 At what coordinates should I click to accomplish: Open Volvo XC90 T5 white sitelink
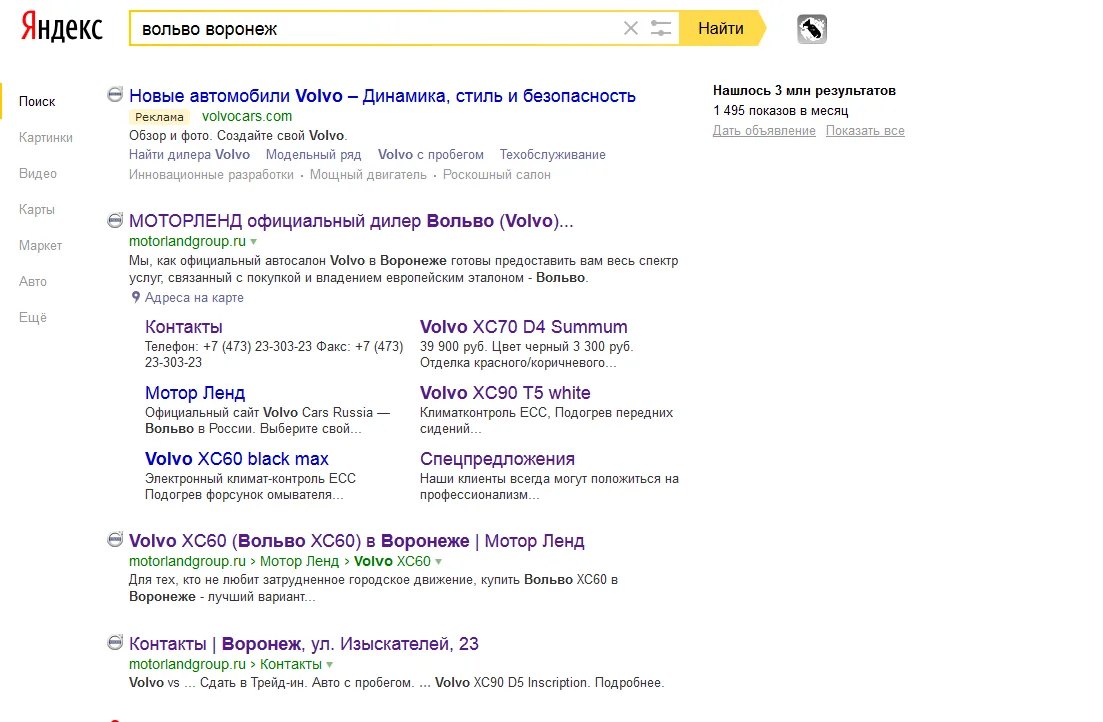(x=505, y=393)
